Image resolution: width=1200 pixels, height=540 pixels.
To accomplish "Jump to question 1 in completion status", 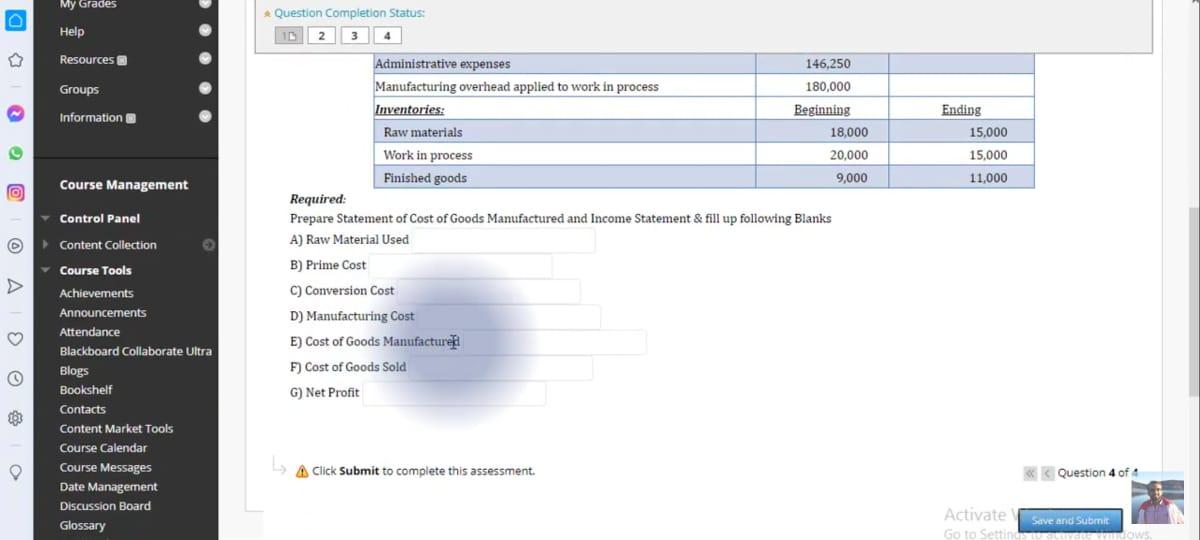I will [x=288, y=36].
